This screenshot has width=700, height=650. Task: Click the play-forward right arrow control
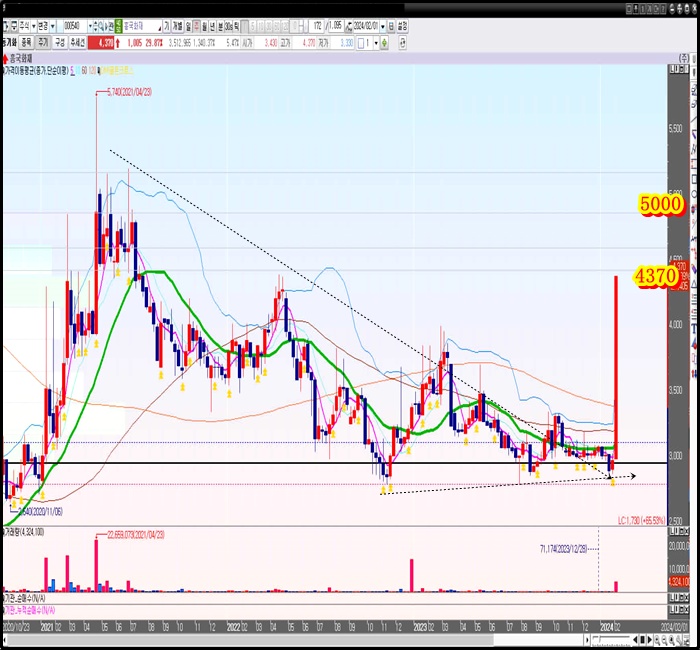[650, 640]
